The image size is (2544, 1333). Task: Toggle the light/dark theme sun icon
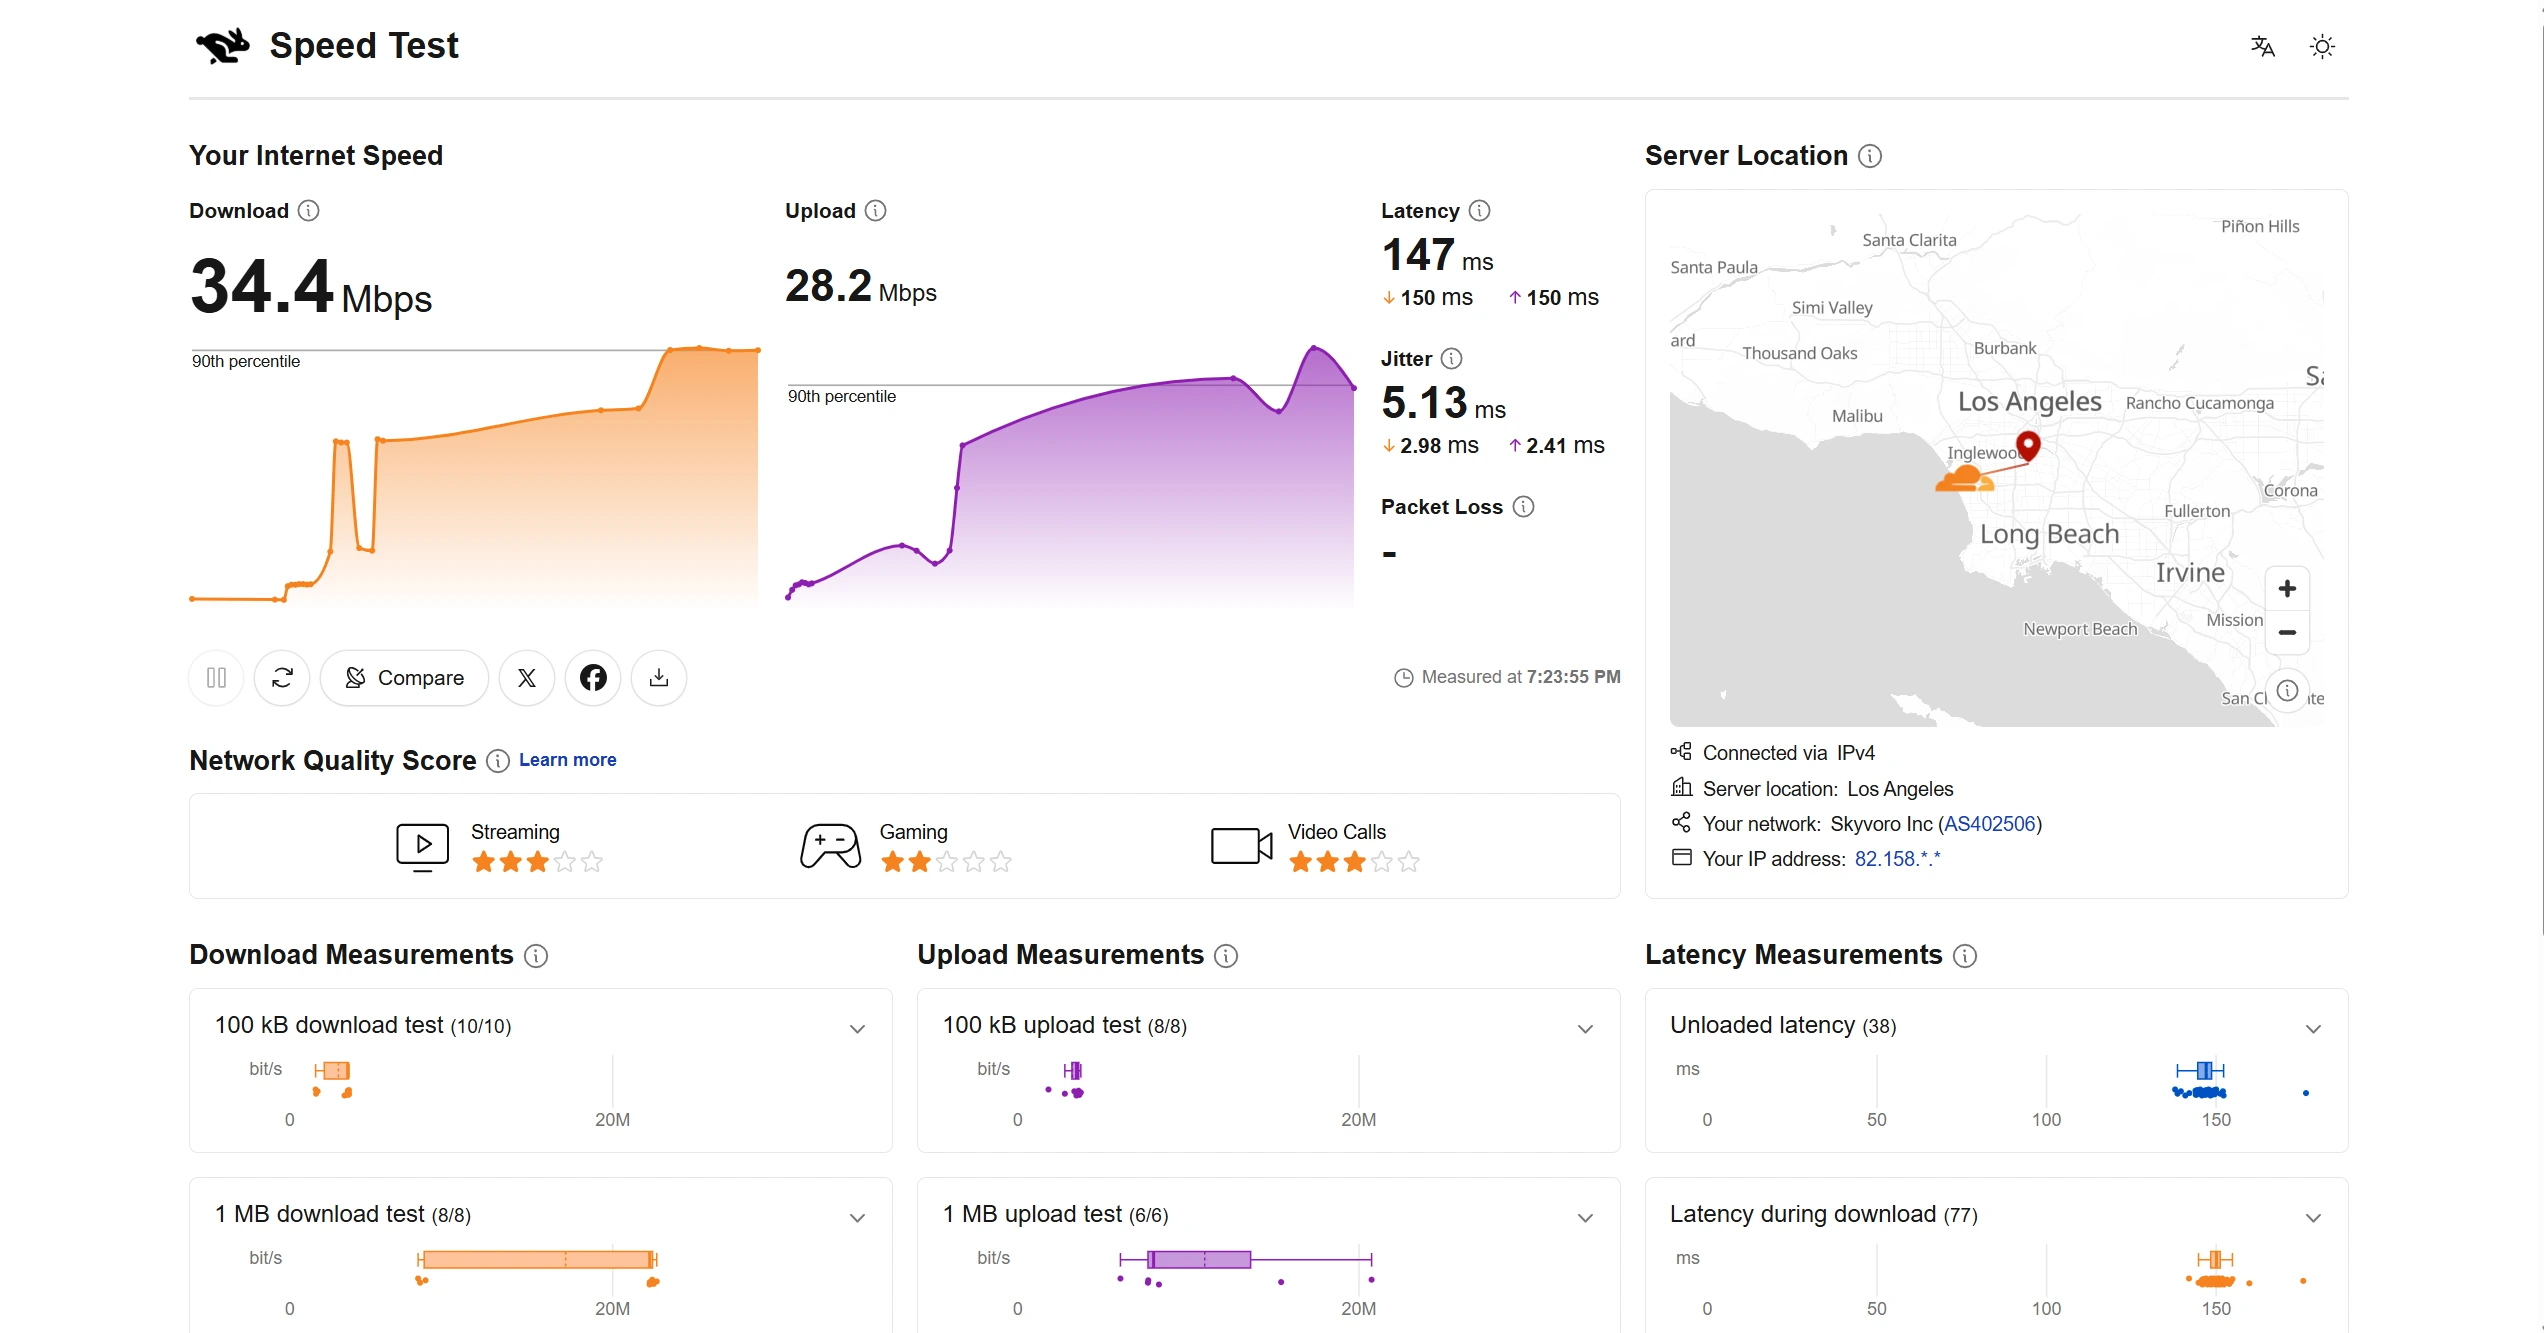pyautogui.click(x=2322, y=46)
